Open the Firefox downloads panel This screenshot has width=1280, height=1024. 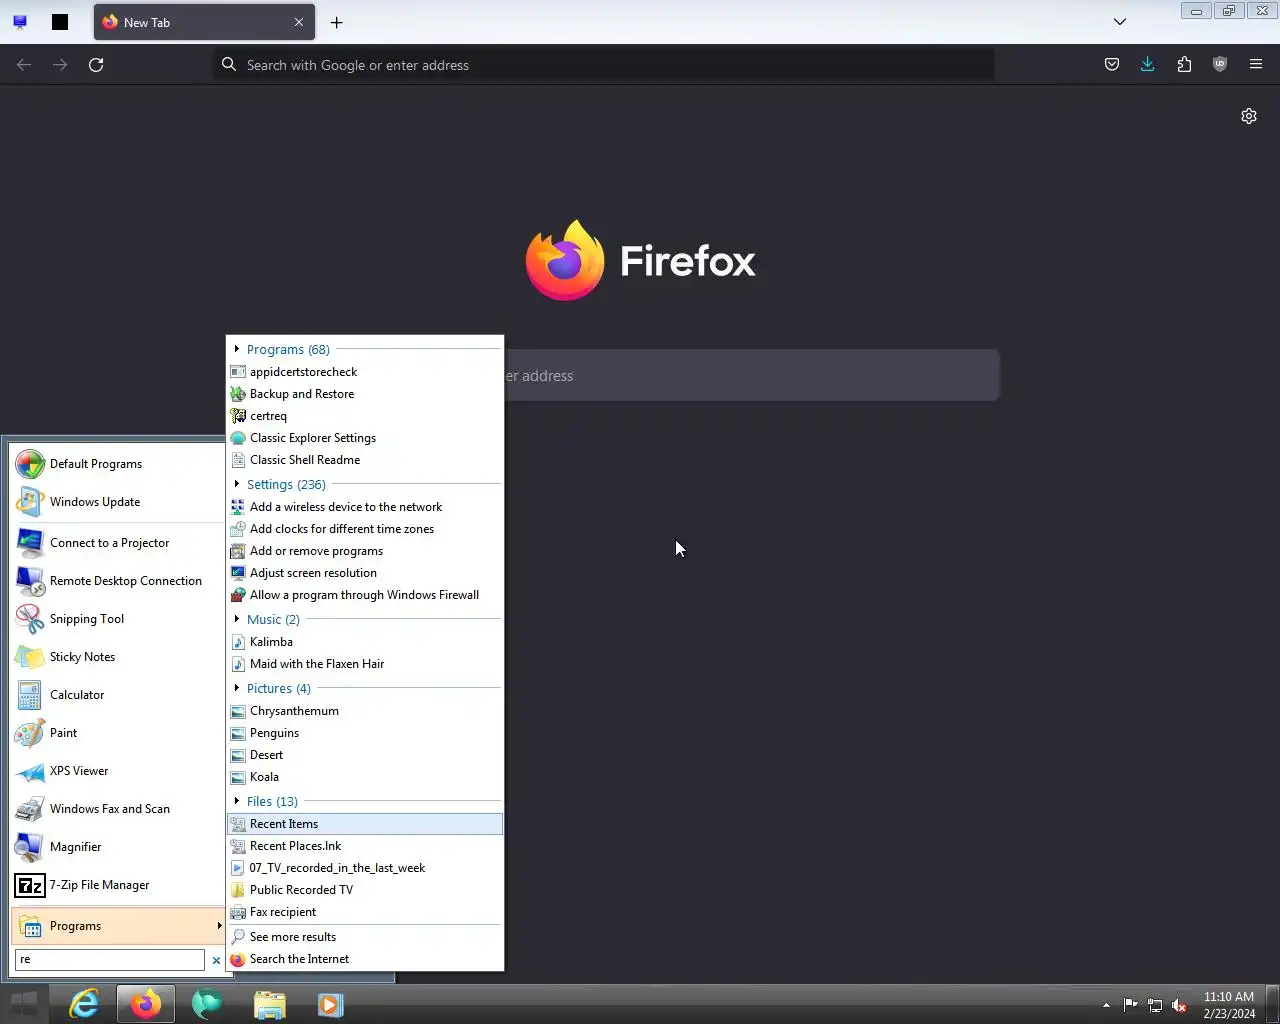pos(1147,65)
